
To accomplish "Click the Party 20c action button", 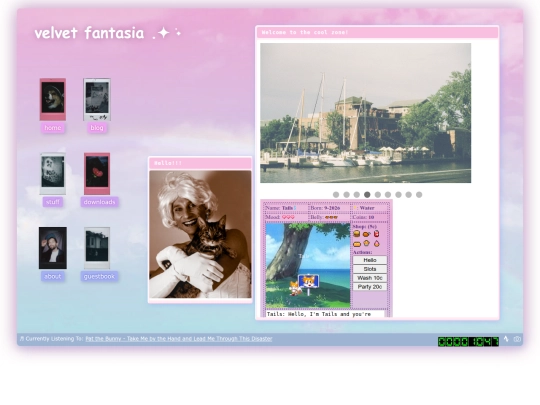I will [370, 287].
